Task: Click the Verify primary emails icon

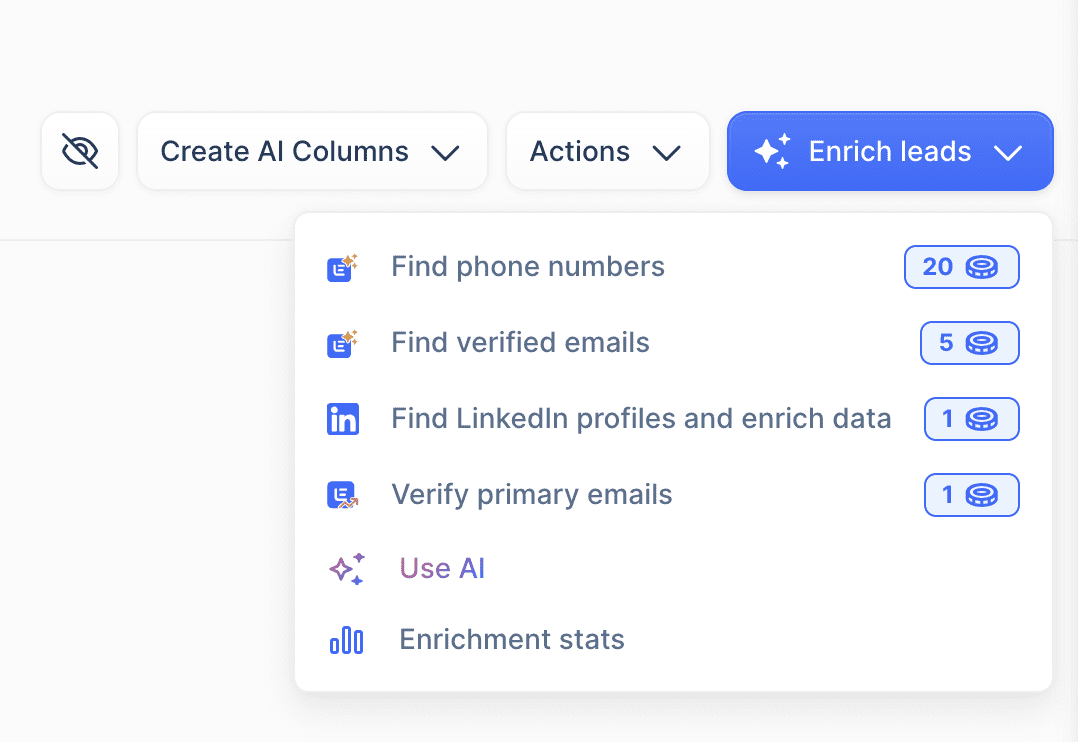Action: pos(342,495)
